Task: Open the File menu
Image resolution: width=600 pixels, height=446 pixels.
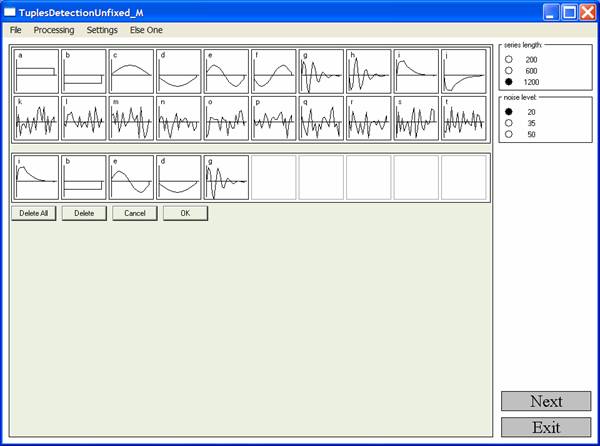Action: tap(16, 30)
